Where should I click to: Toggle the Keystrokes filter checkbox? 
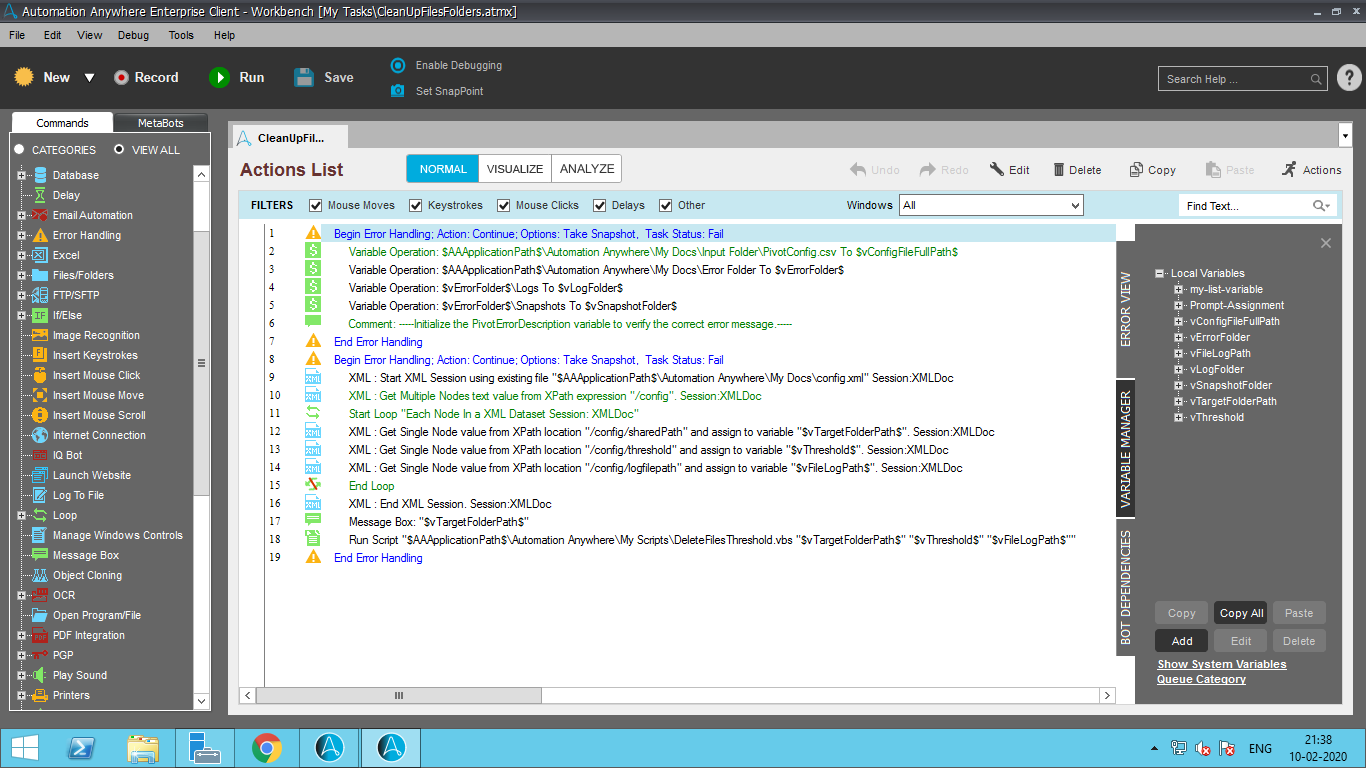click(x=416, y=206)
